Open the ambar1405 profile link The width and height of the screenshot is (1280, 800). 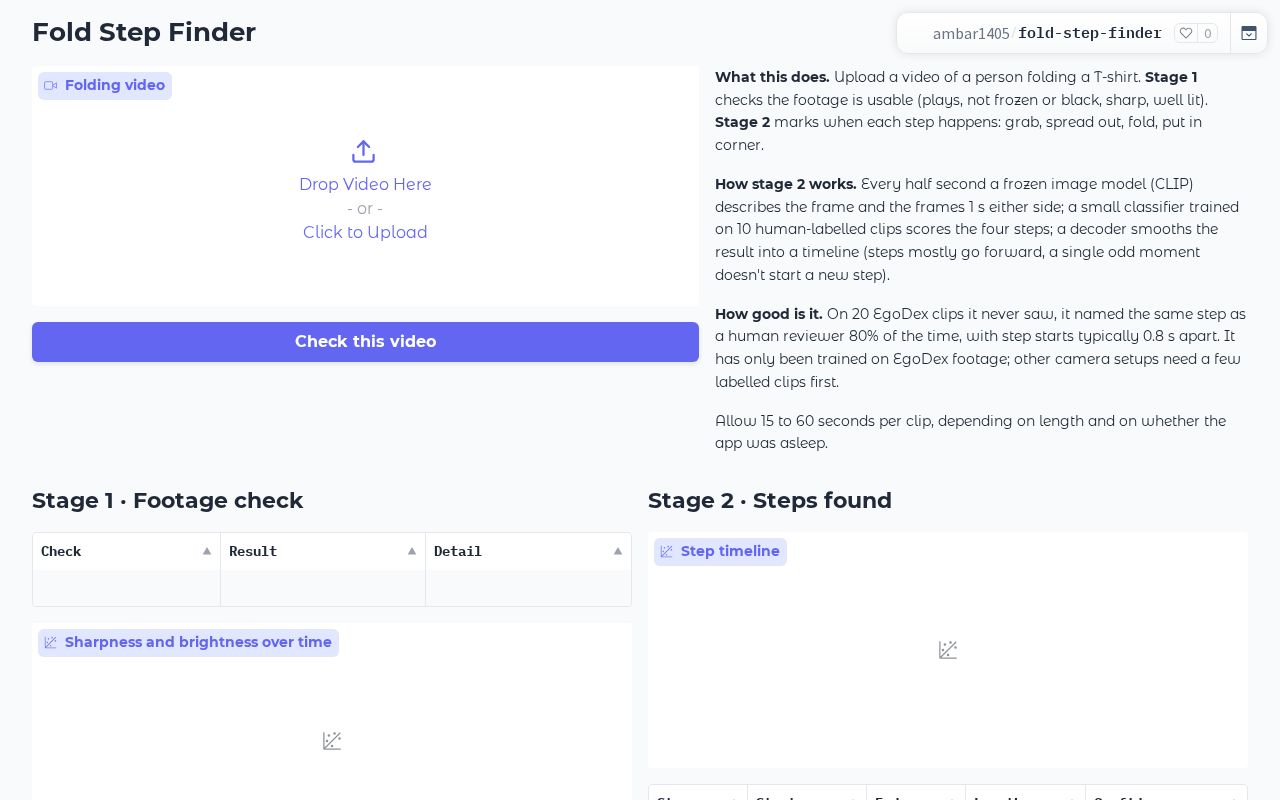pyautogui.click(x=971, y=33)
